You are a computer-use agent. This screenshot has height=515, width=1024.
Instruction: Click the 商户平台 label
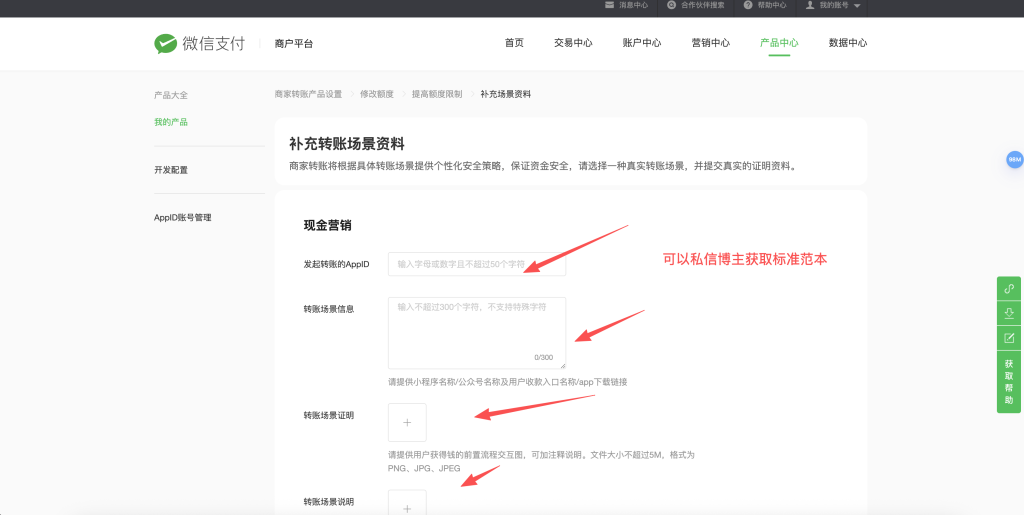(x=294, y=44)
